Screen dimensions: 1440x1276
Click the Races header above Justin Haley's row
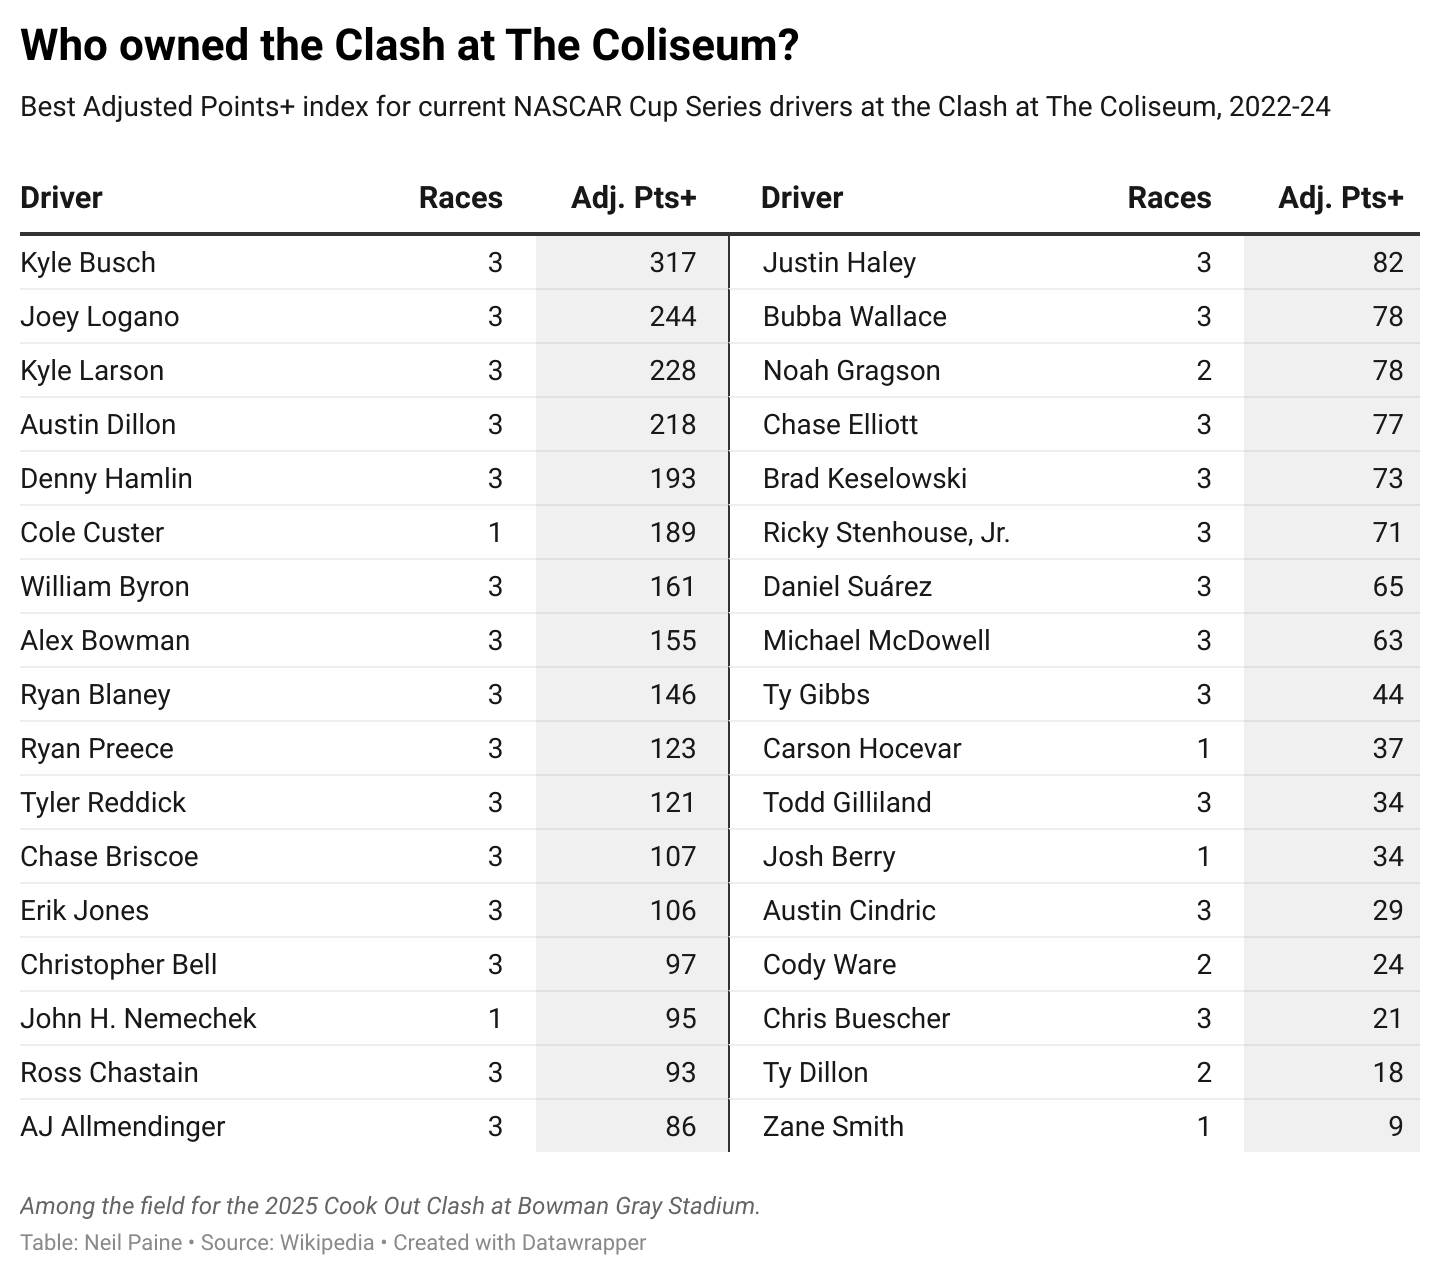coord(1169,198)
